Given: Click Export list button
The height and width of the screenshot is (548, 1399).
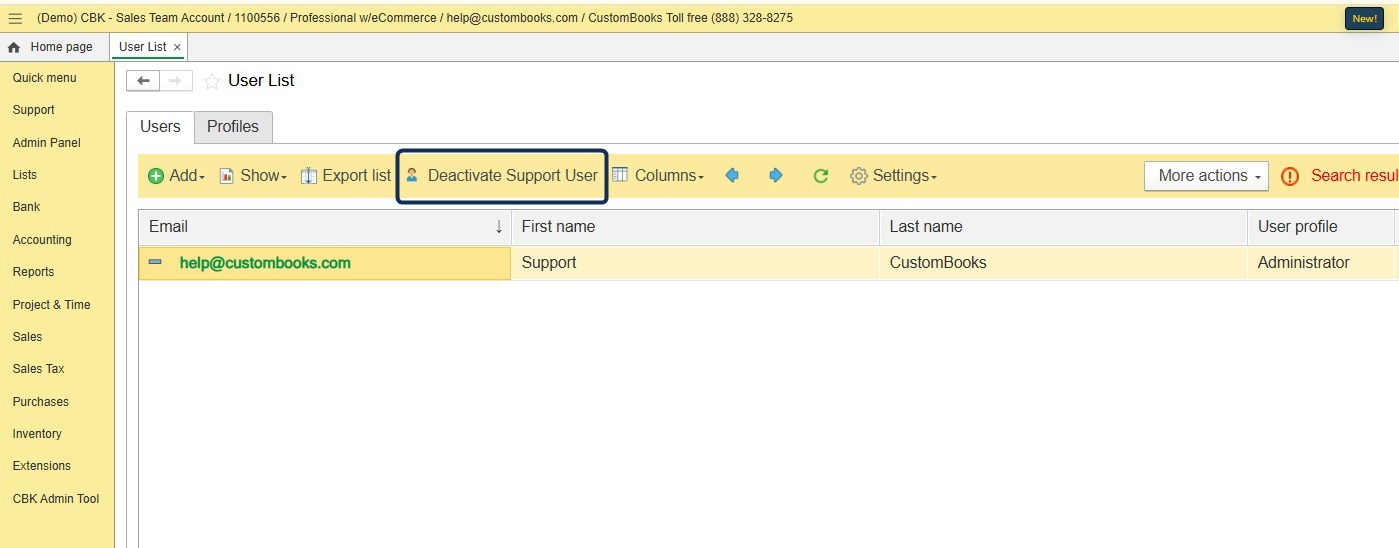Looking at the screenshot, I should pos(346,176).
